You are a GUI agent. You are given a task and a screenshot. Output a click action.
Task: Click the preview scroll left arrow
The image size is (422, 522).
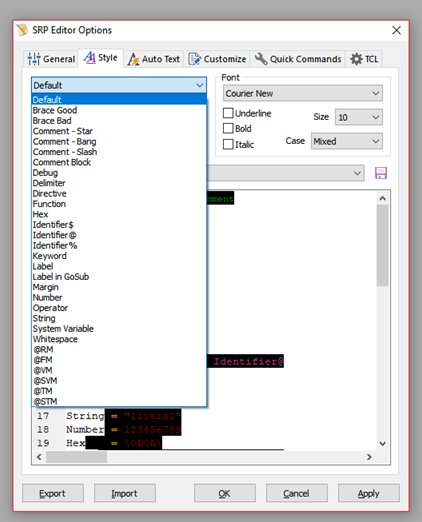(x=39, y=457)
